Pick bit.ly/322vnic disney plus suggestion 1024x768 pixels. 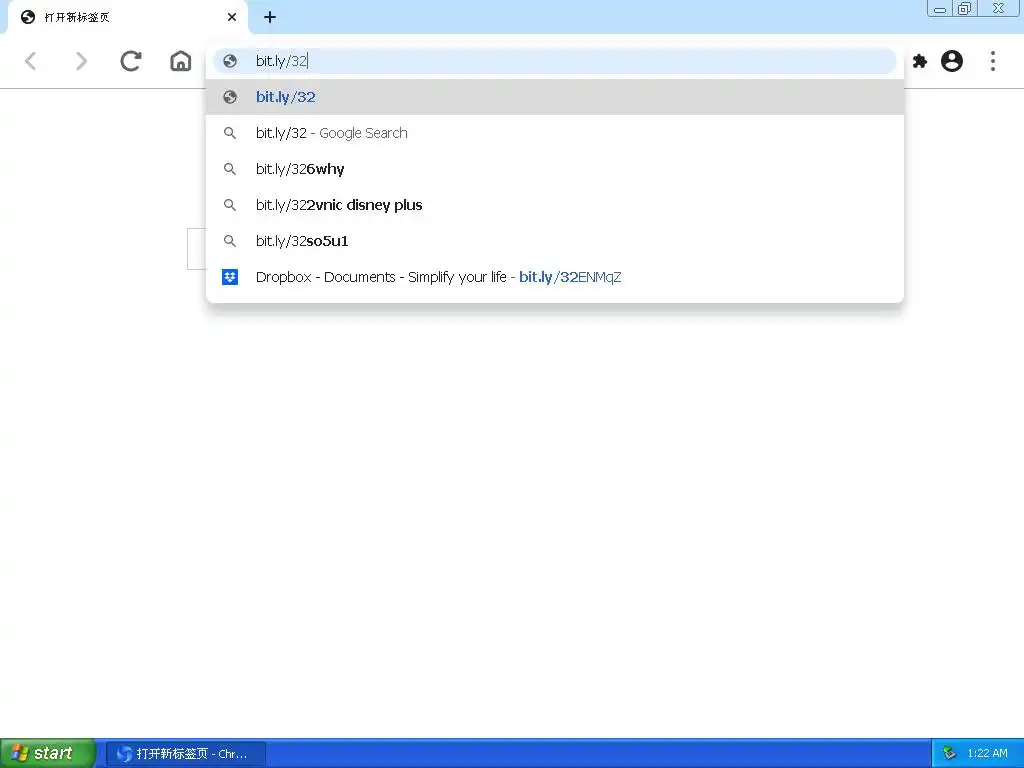click(554, 205)
